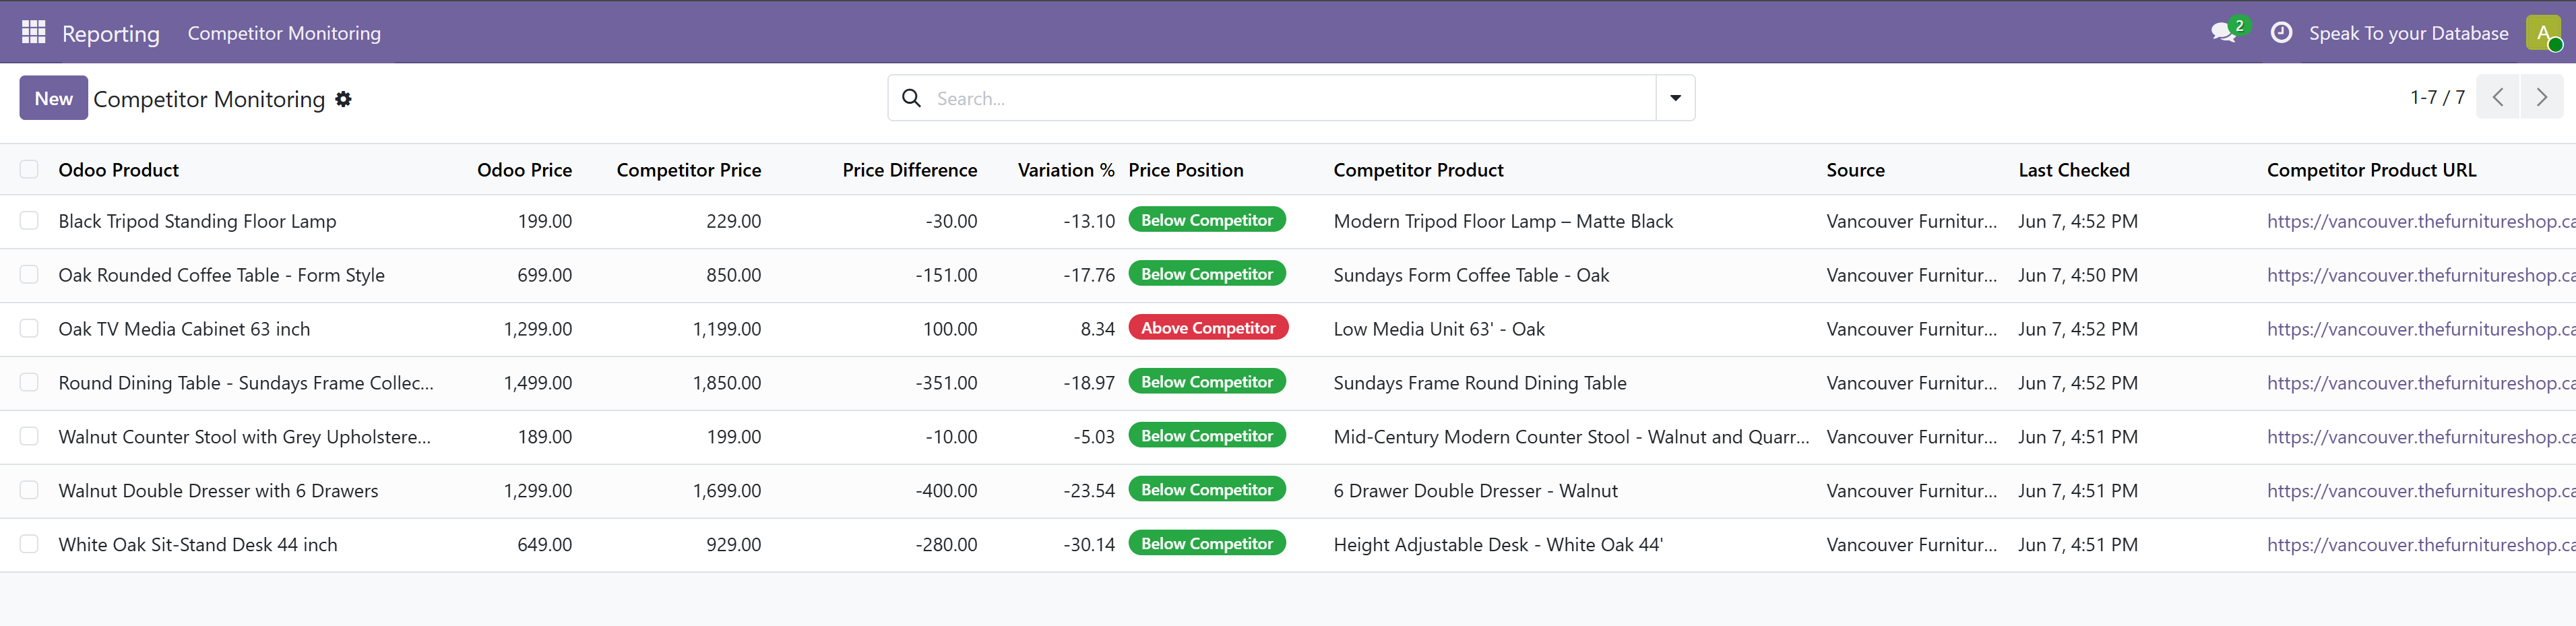The height and width of the screenshot is (626, 2576).
Task: Sort by Odoo Product column
Action: point(118,170)
